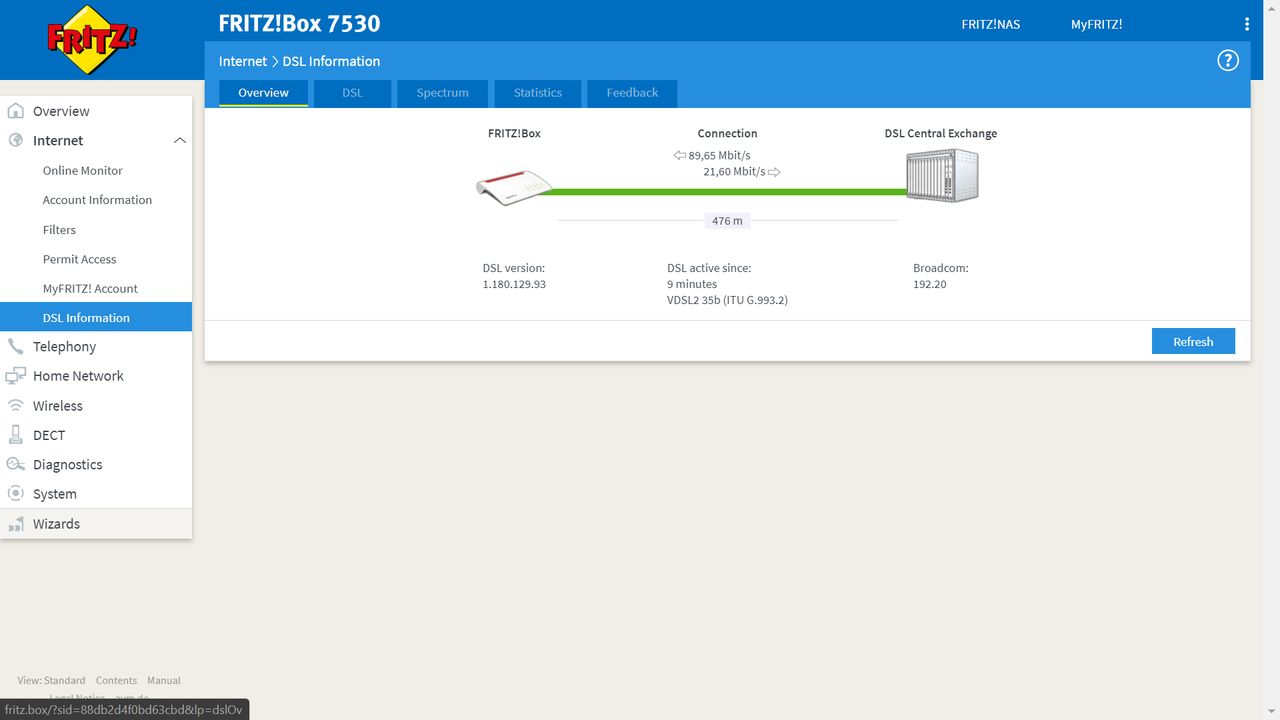Click the Refresh button
This screenshot has height=720, width=1280.
[x=1193, y=341]
